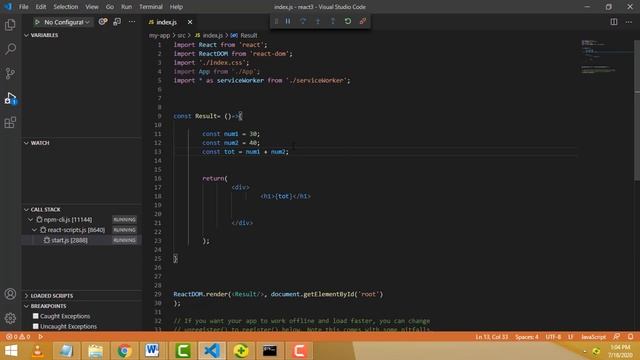Open command prompt window from taskbar
Viewport: 640px width, 360px height.
tap(269, 351)
